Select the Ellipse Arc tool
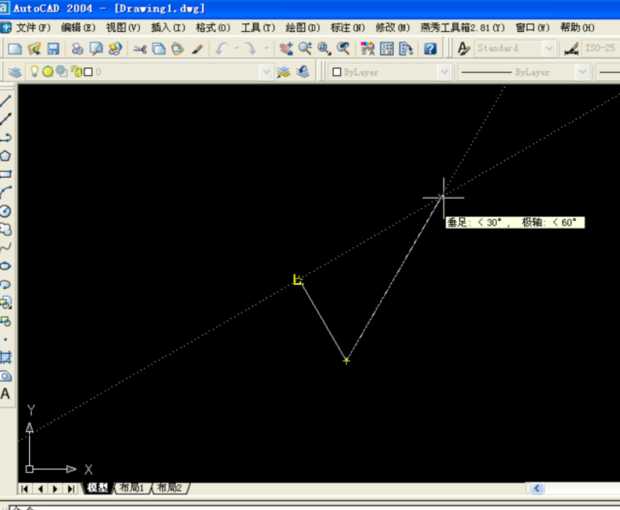The width and height of the screenshot is (620, 510). [x=6, y=284]
